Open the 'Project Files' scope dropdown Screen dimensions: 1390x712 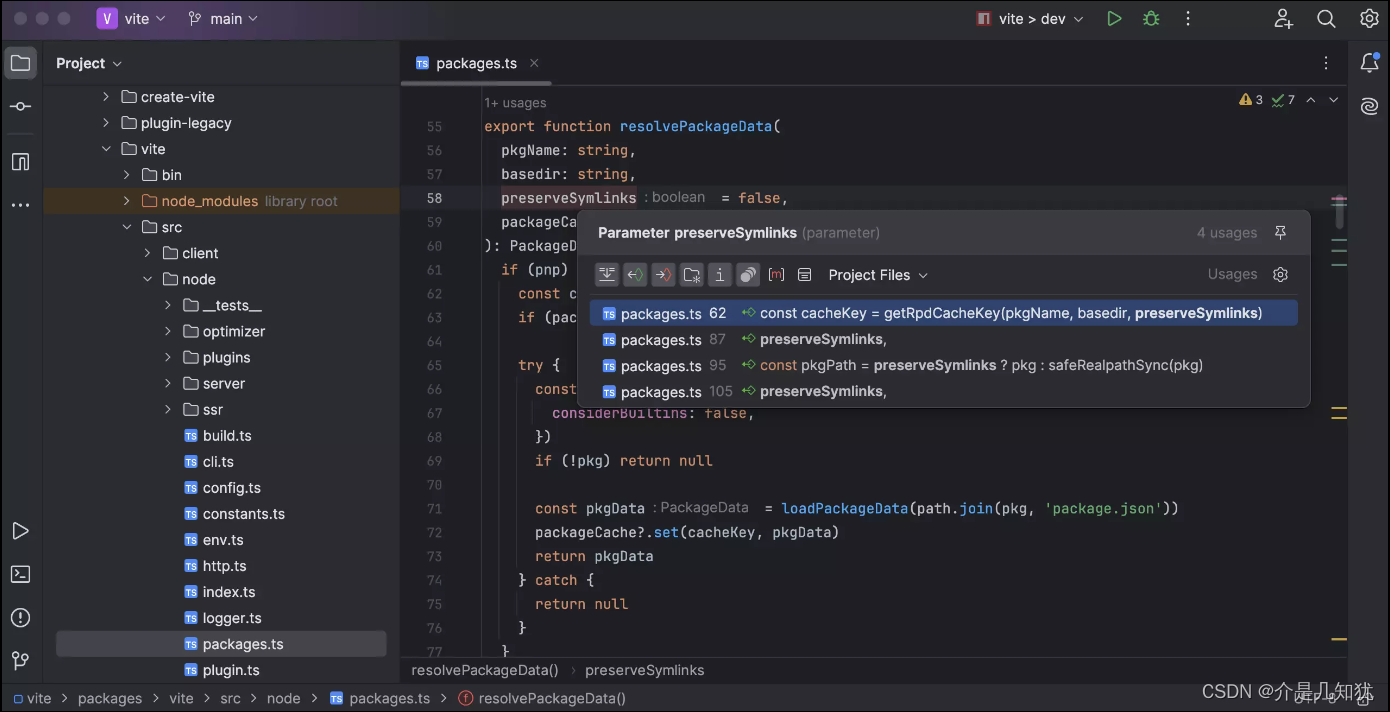(878, 275)
